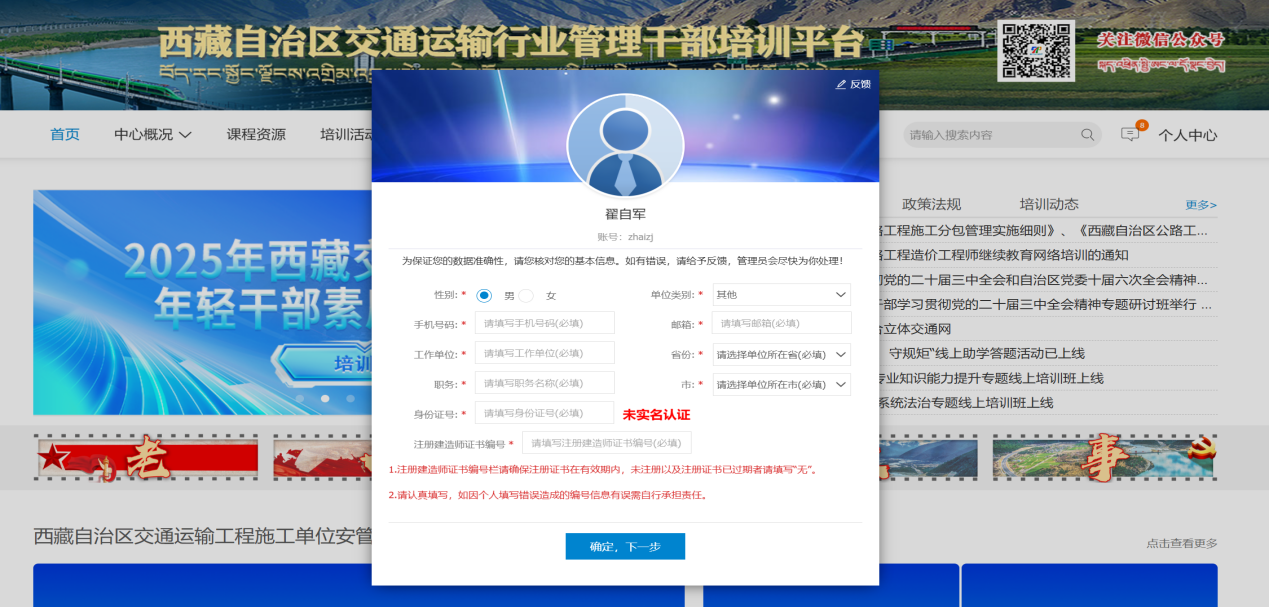
Task: Expand the 中心概况 menu
Action: 152,135
